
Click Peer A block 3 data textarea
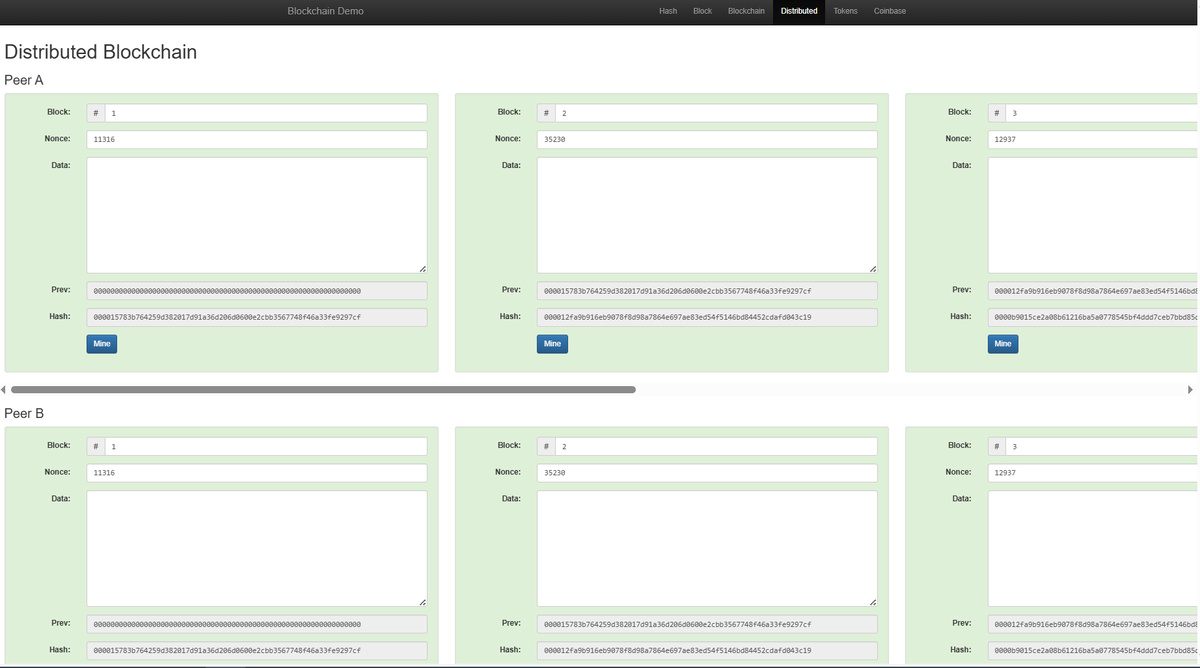click(1093, 215)
